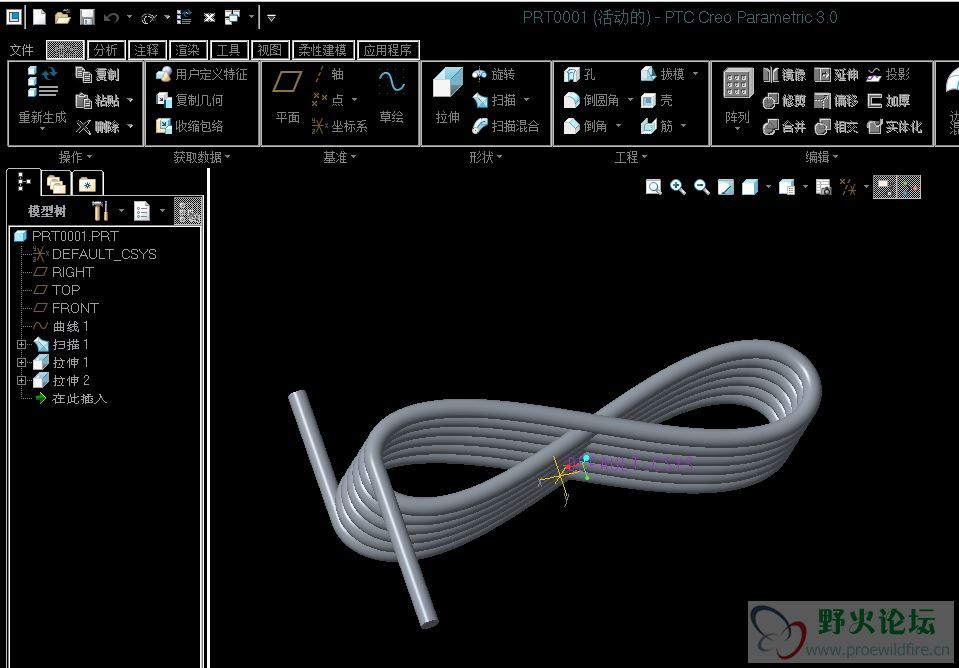
Task: Toggle the datum display filters icon
Action: pos(848,187)
